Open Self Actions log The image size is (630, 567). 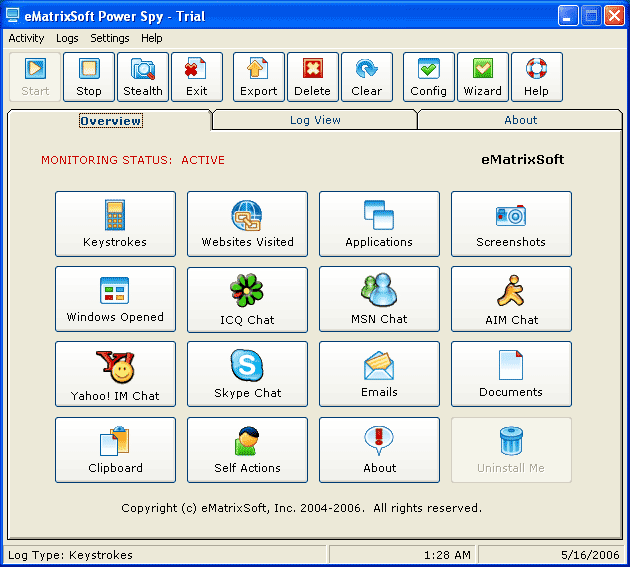click(x=247, y=450)
